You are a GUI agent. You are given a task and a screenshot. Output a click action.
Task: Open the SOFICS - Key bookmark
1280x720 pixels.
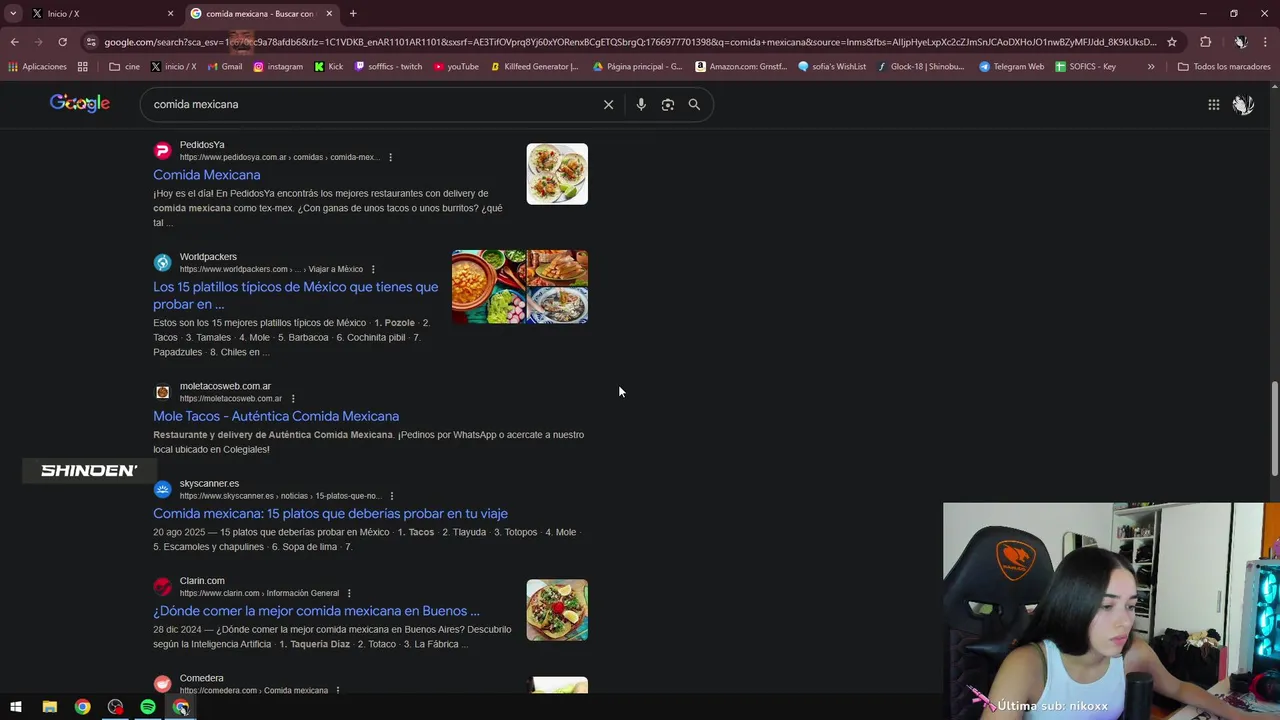pos(1085,67)
